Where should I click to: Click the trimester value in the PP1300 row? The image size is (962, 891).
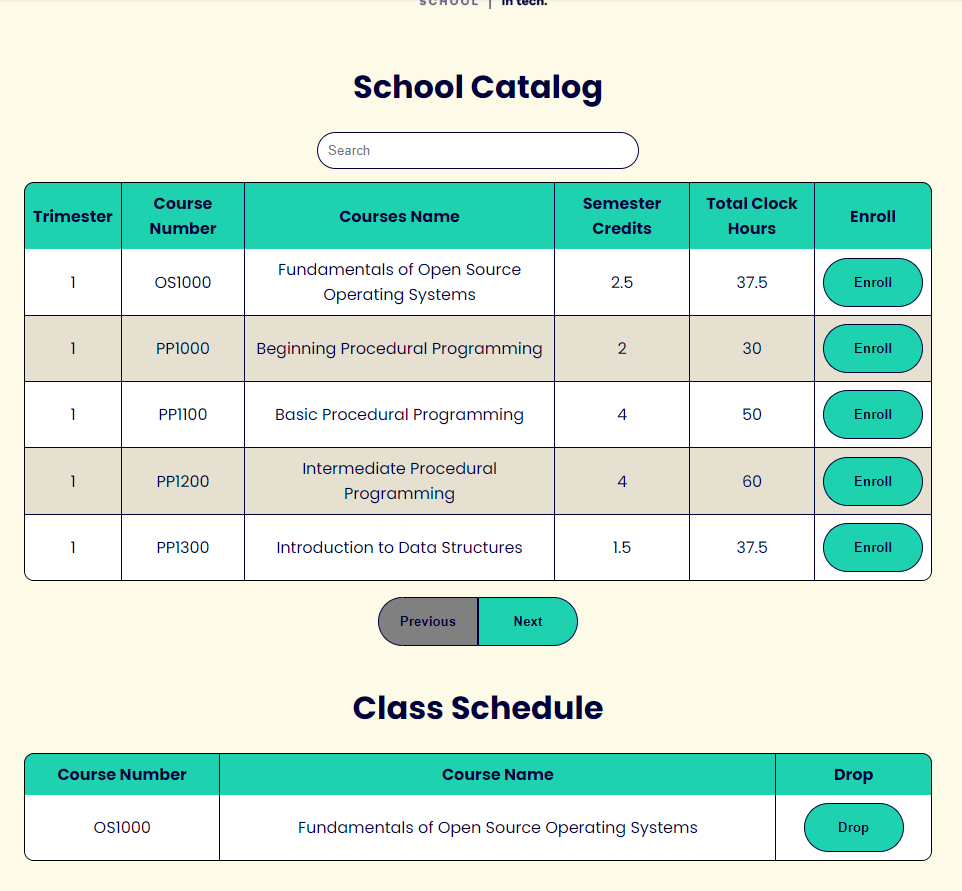click(73, 547)
